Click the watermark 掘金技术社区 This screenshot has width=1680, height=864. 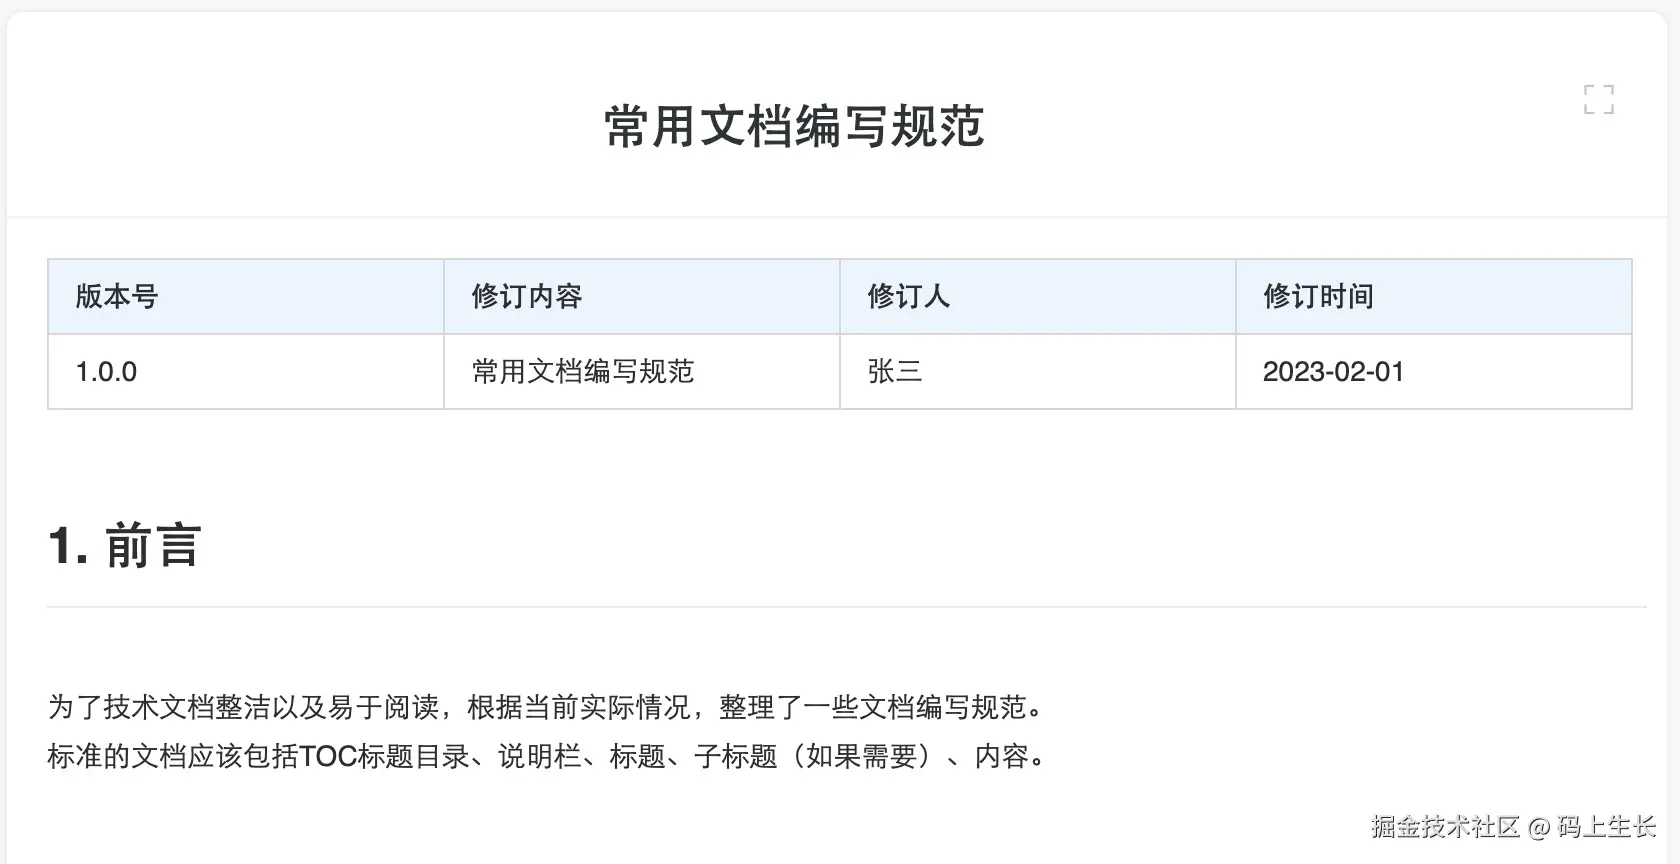(x=1444, y=826)
